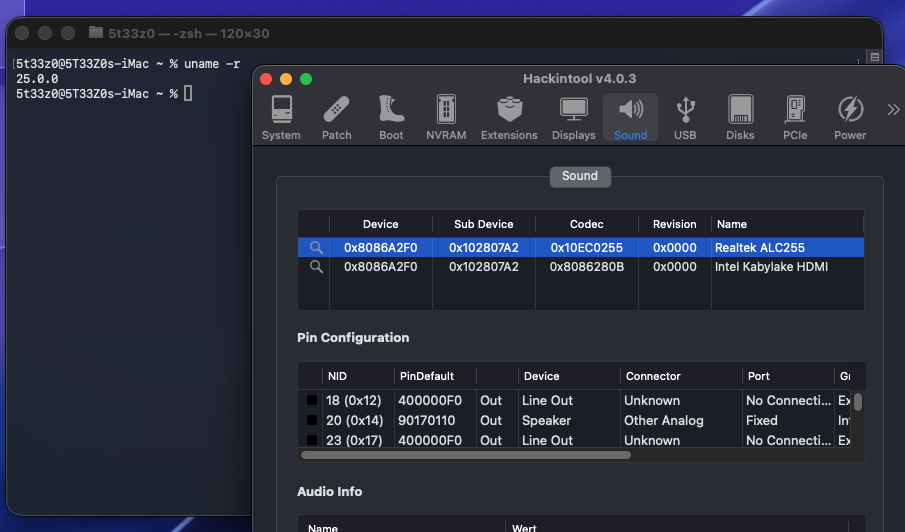Click the Connector column header

pyautogui.click(x=681, y=376)
